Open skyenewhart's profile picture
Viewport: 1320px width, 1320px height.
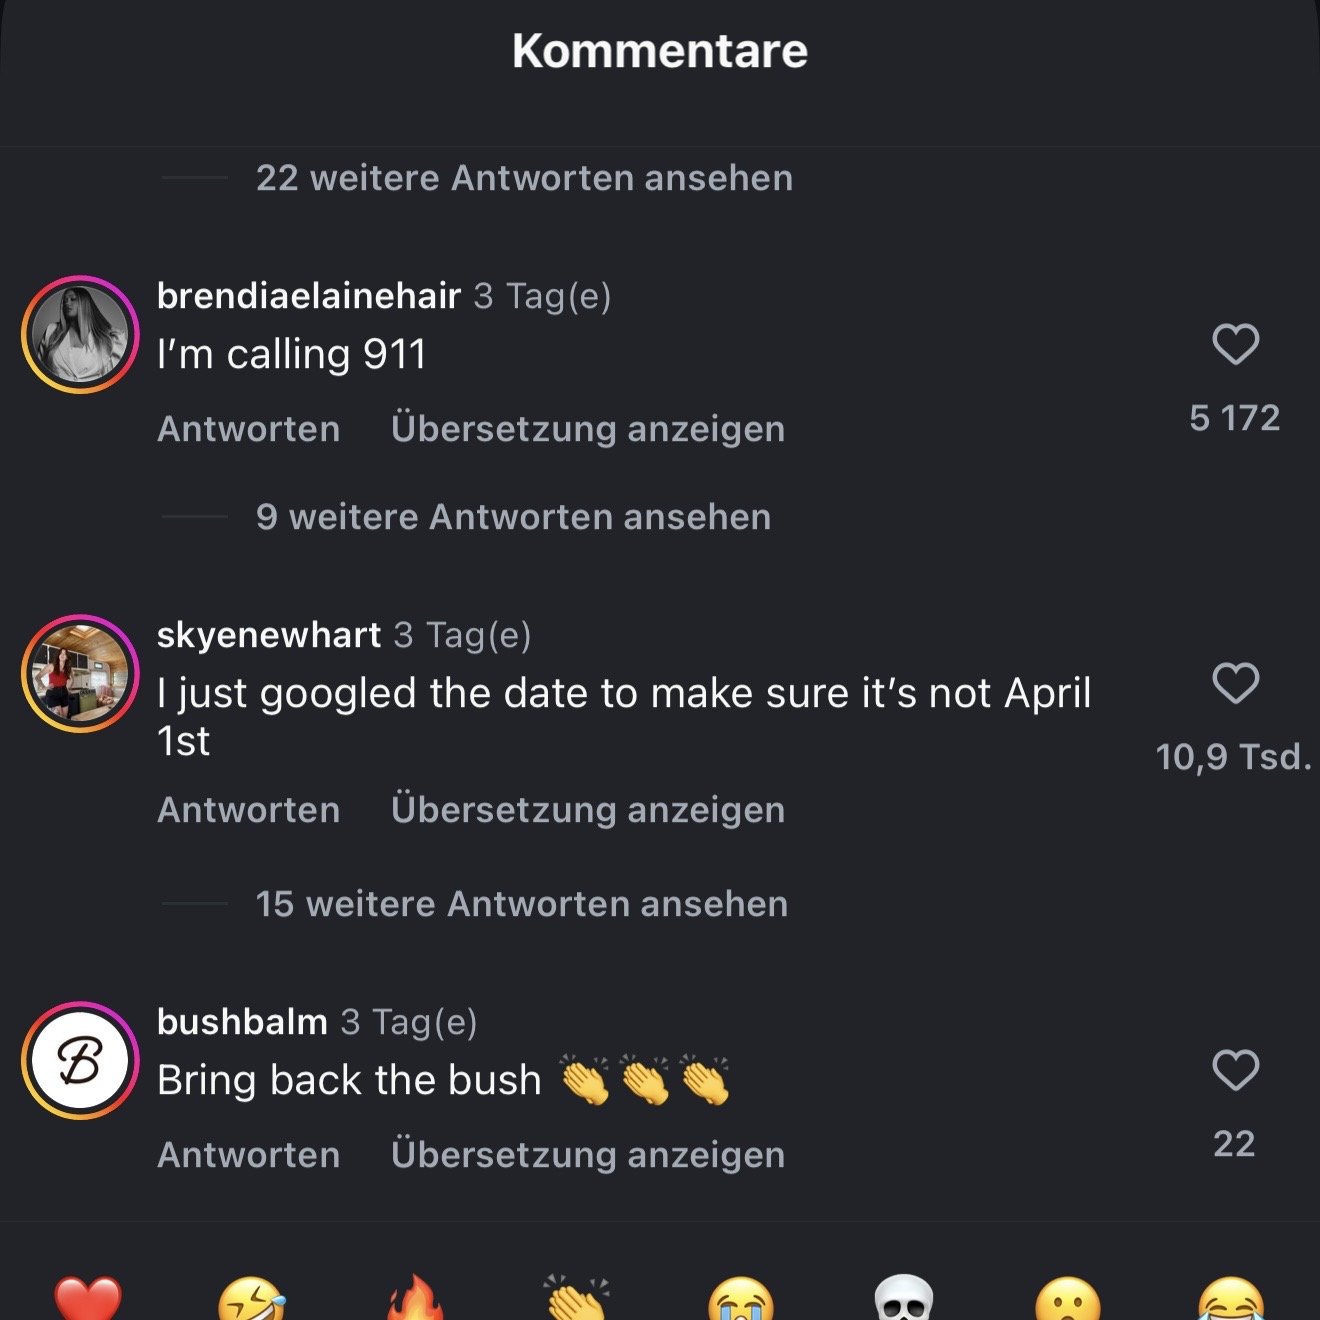coord(80,674)
